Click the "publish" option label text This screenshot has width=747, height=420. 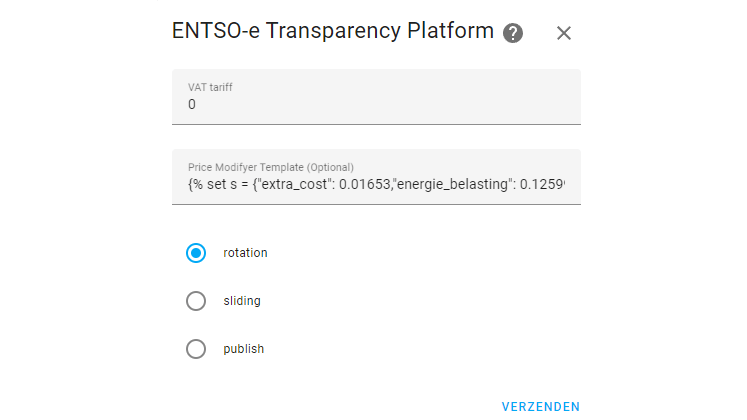click(x=244, y=349)
